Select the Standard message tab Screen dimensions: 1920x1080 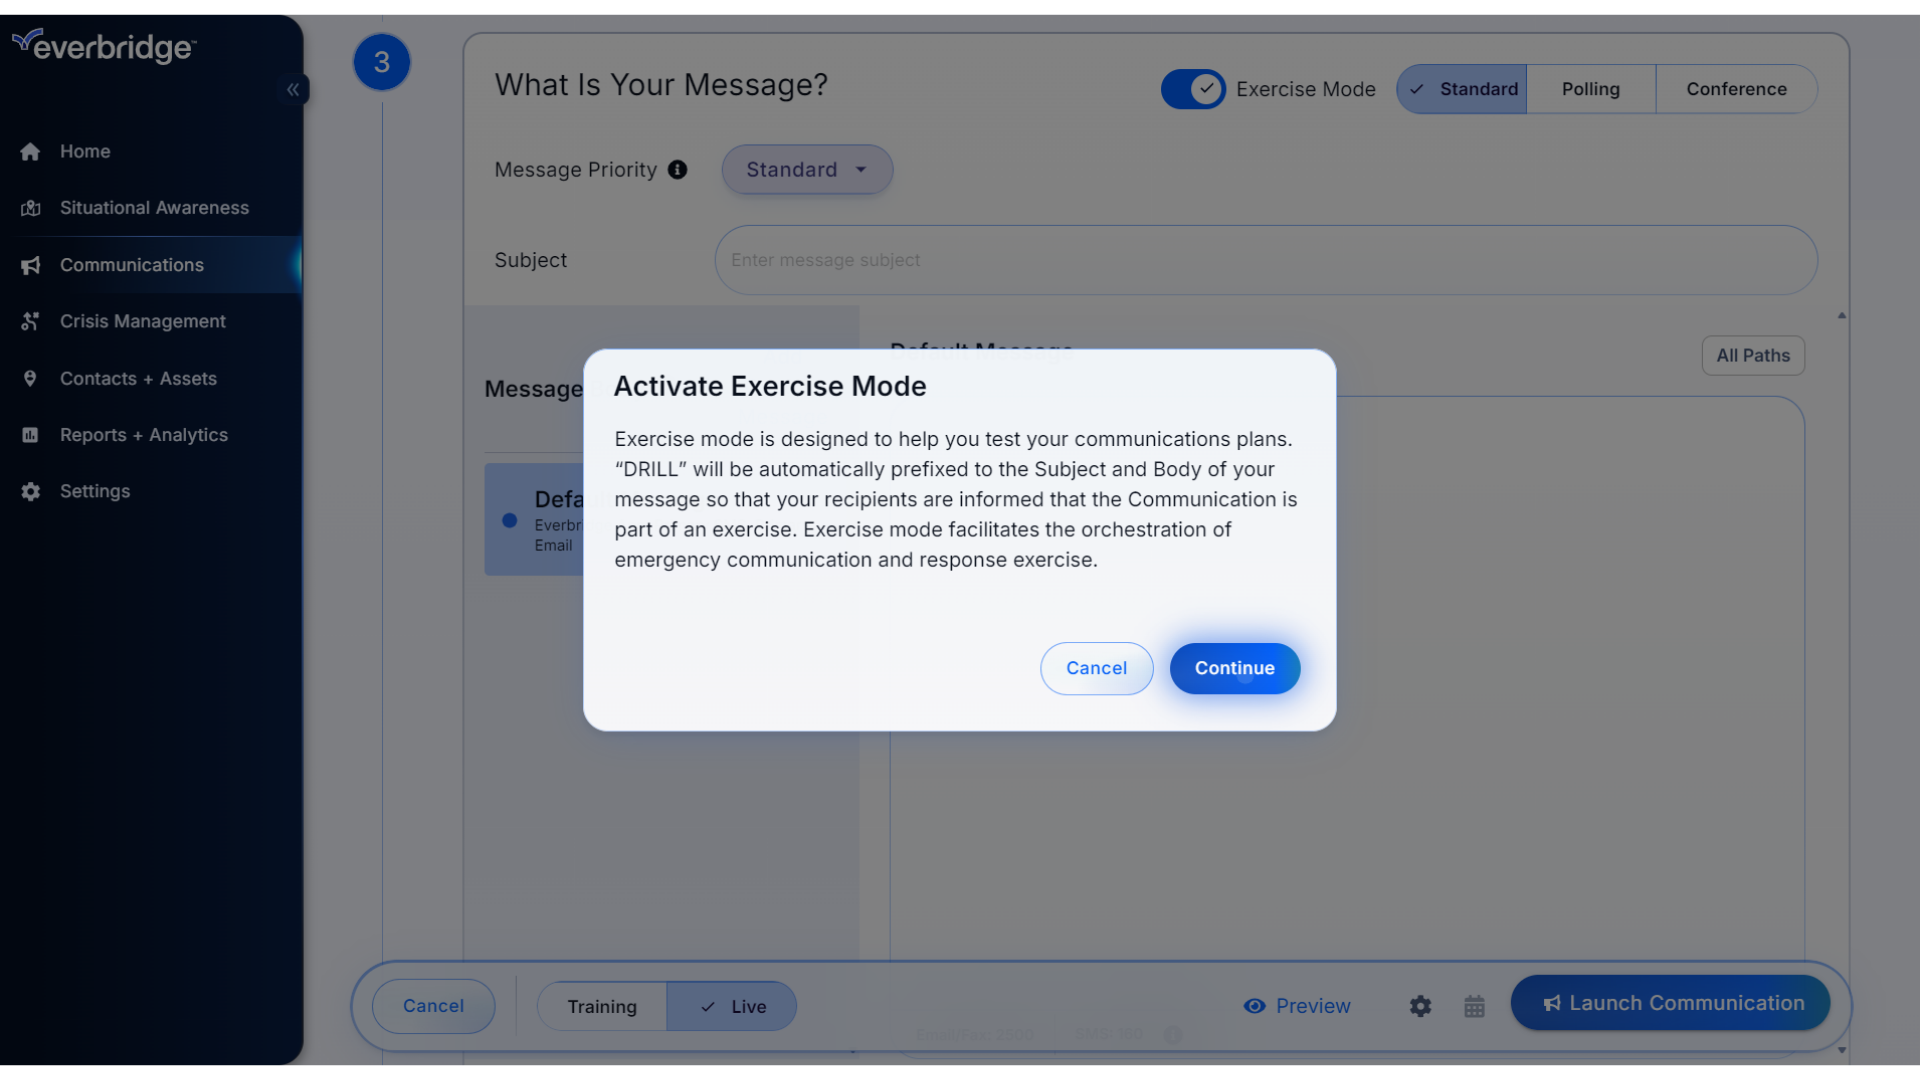(x=1461, y=88)
